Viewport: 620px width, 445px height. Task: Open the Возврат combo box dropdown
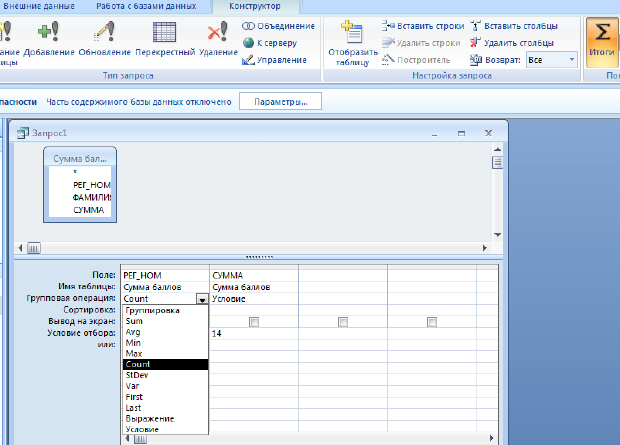572,60
